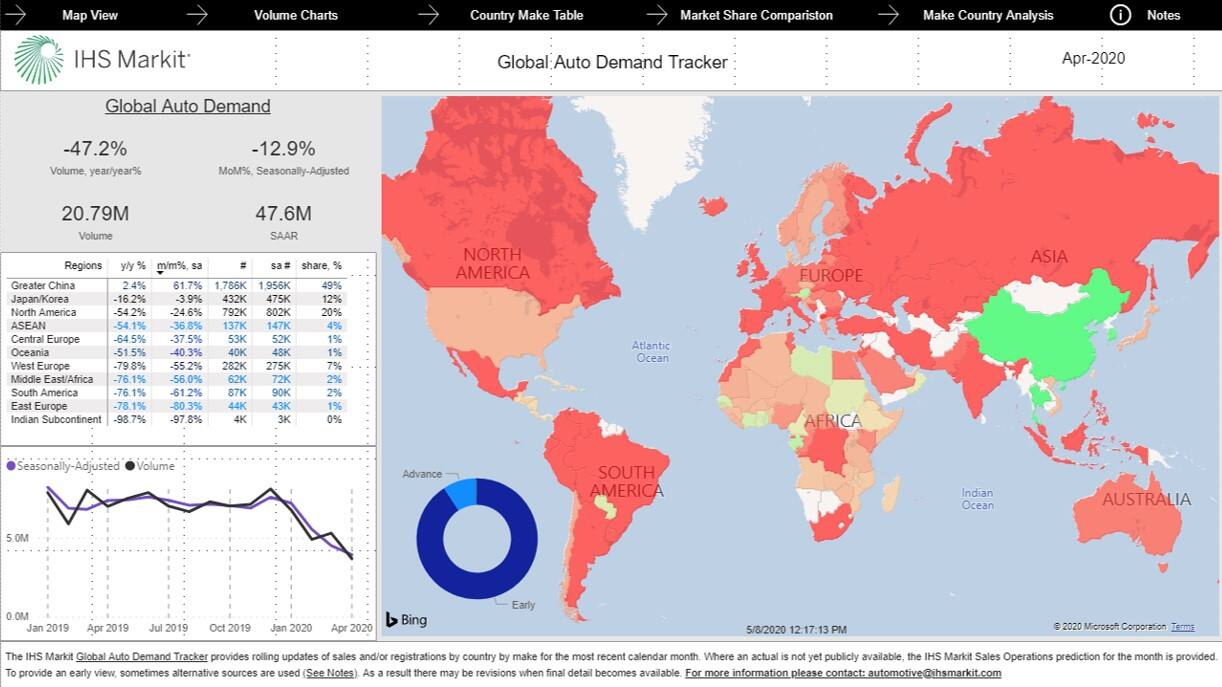Screen dimensions: 1222x687
Task: Click the 49% share cell
Action: [332, 286]
